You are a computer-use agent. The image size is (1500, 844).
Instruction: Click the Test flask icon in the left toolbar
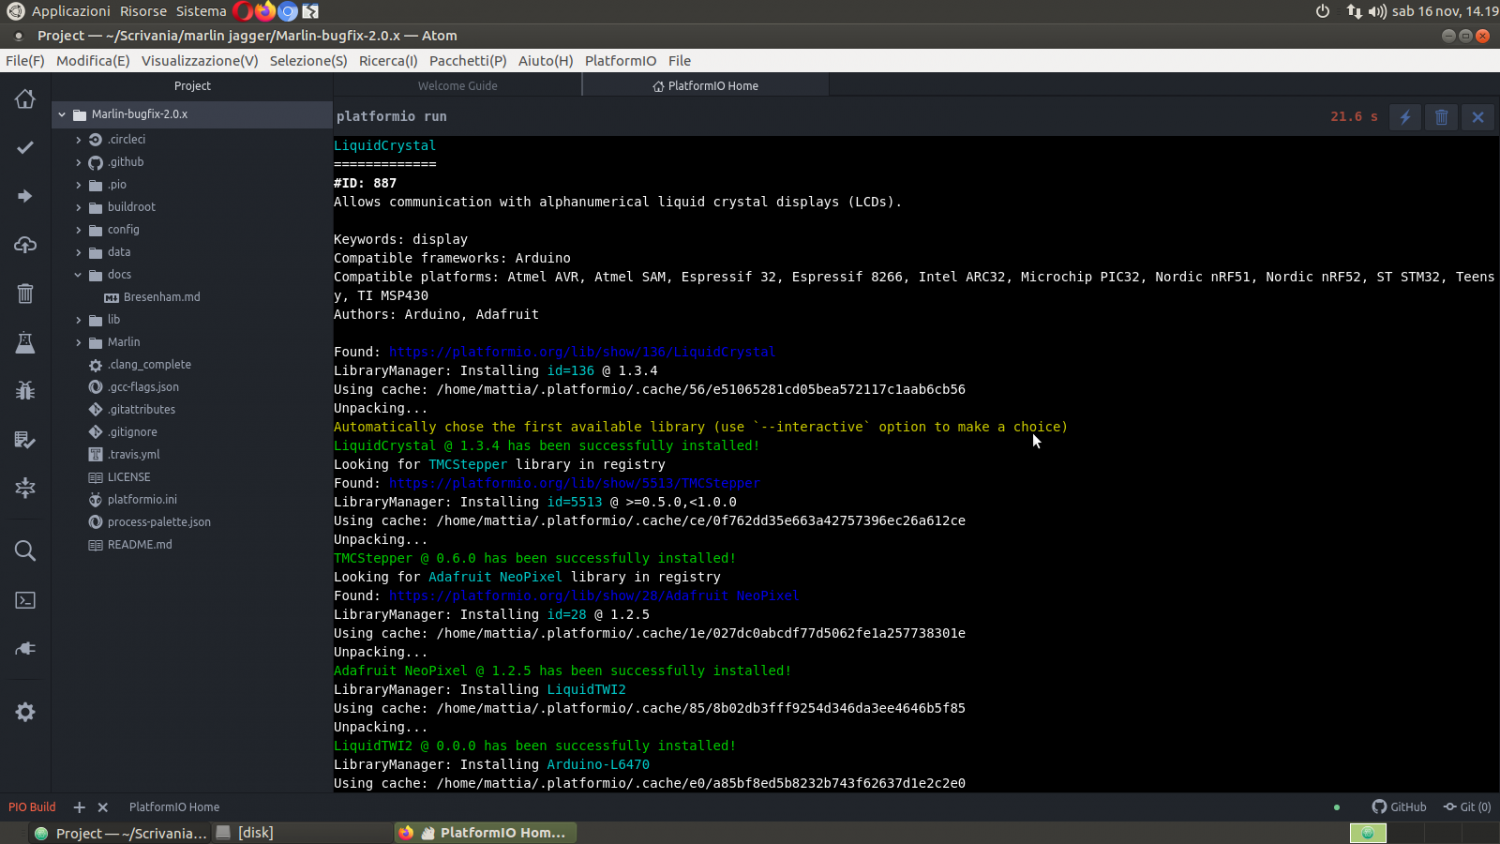pyautogui.click(x=25, y=343)
